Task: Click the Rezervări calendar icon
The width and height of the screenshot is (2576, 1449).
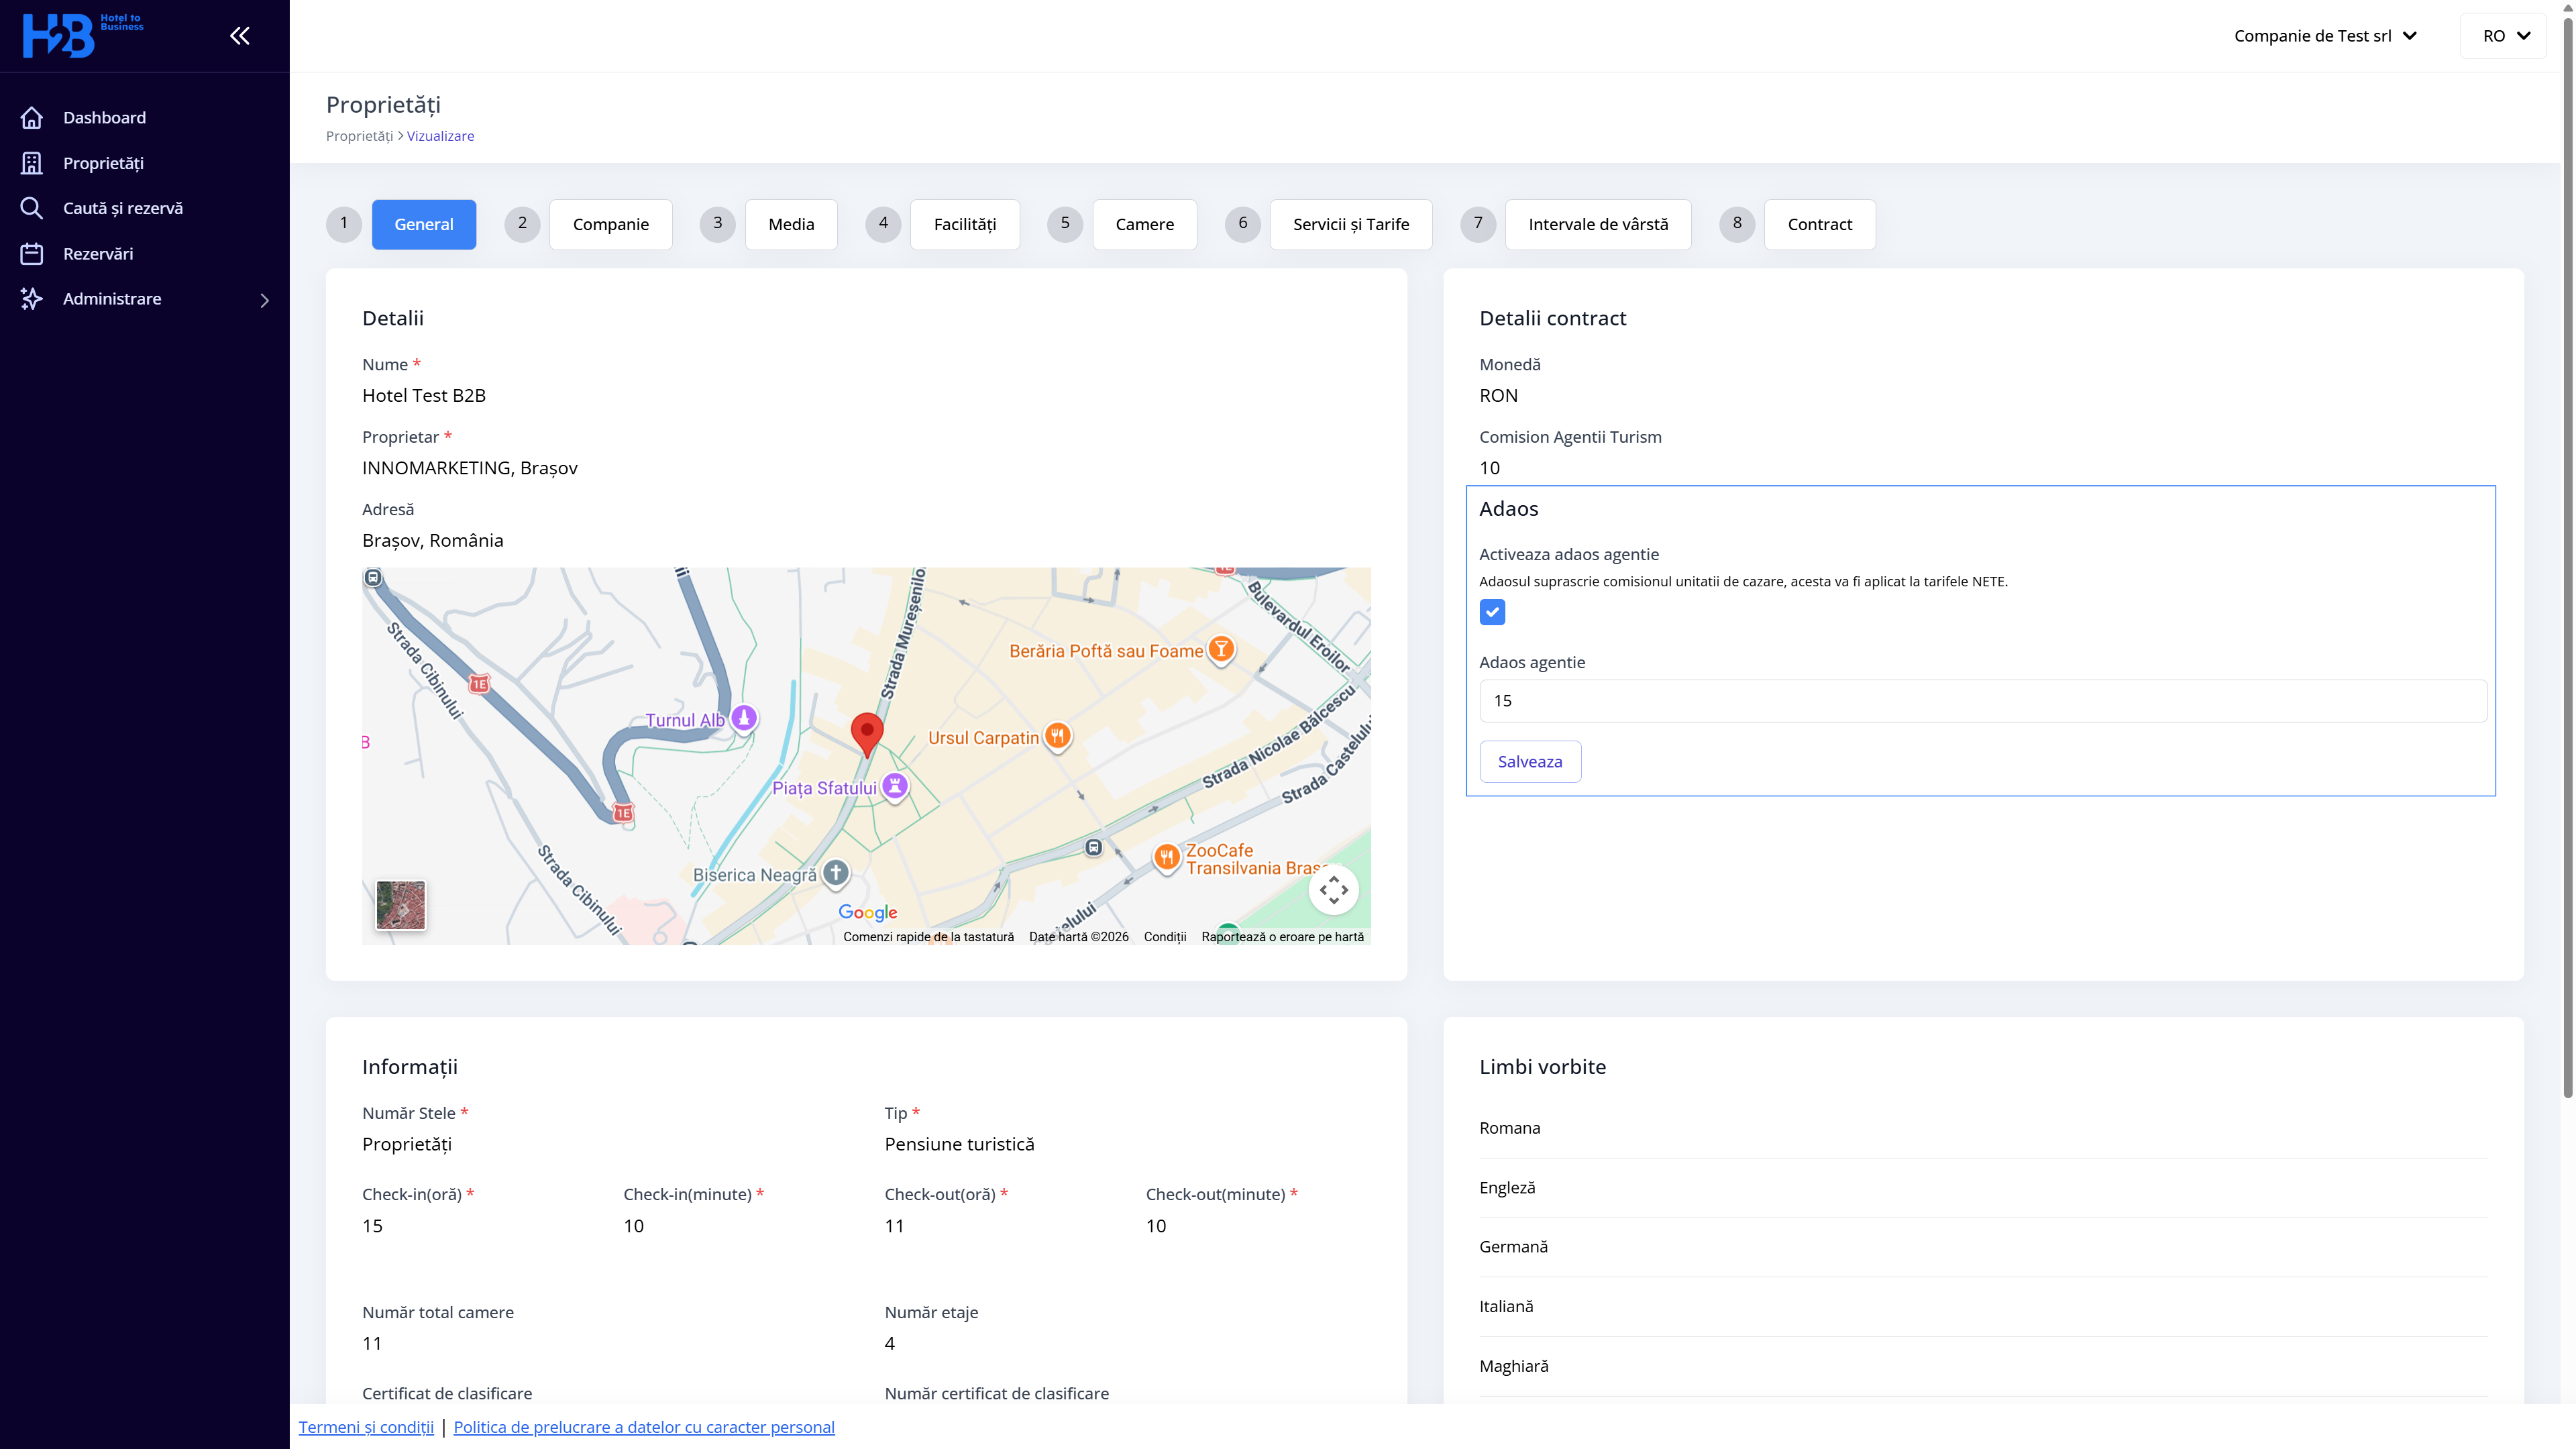Action: [32, 254]
